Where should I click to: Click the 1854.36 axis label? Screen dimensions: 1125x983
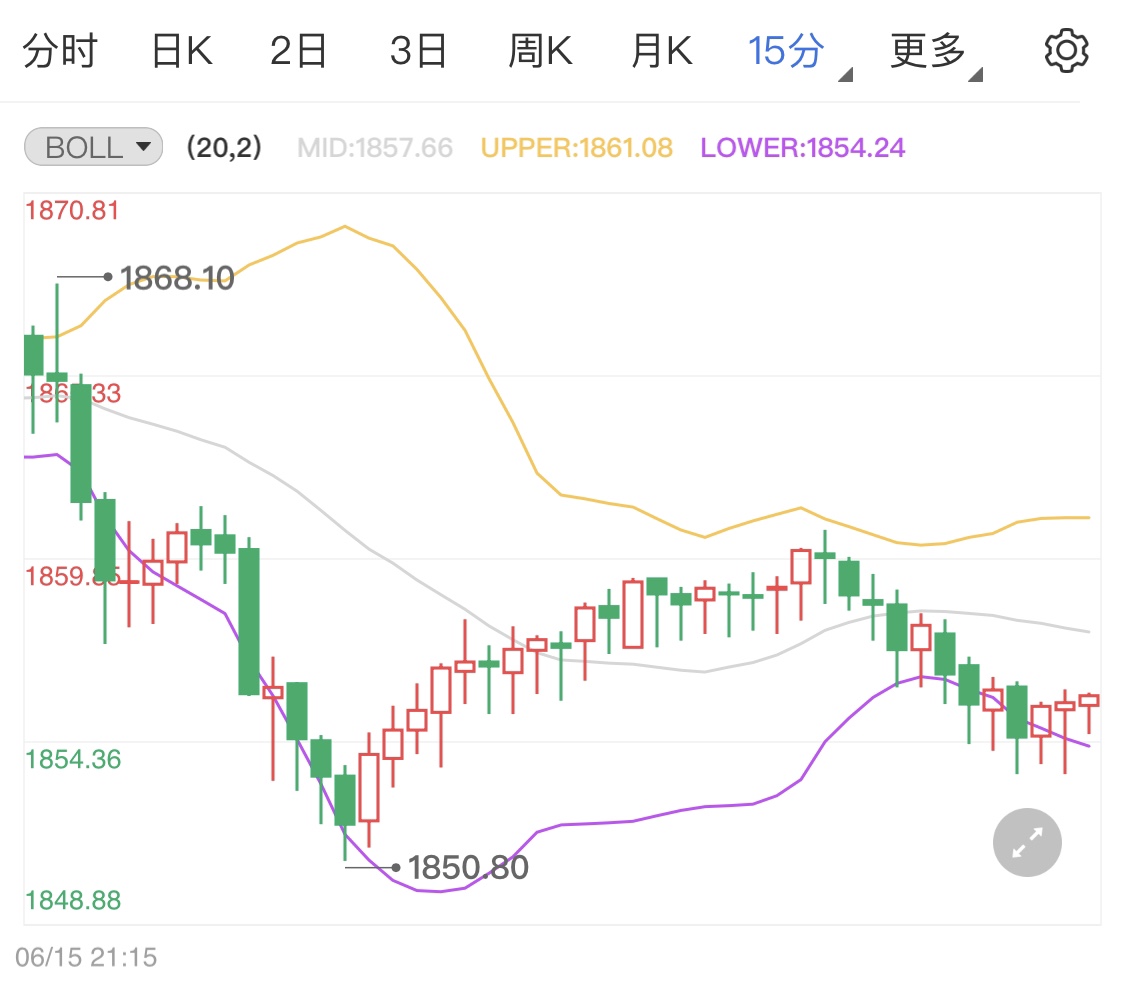pos(73,759)
